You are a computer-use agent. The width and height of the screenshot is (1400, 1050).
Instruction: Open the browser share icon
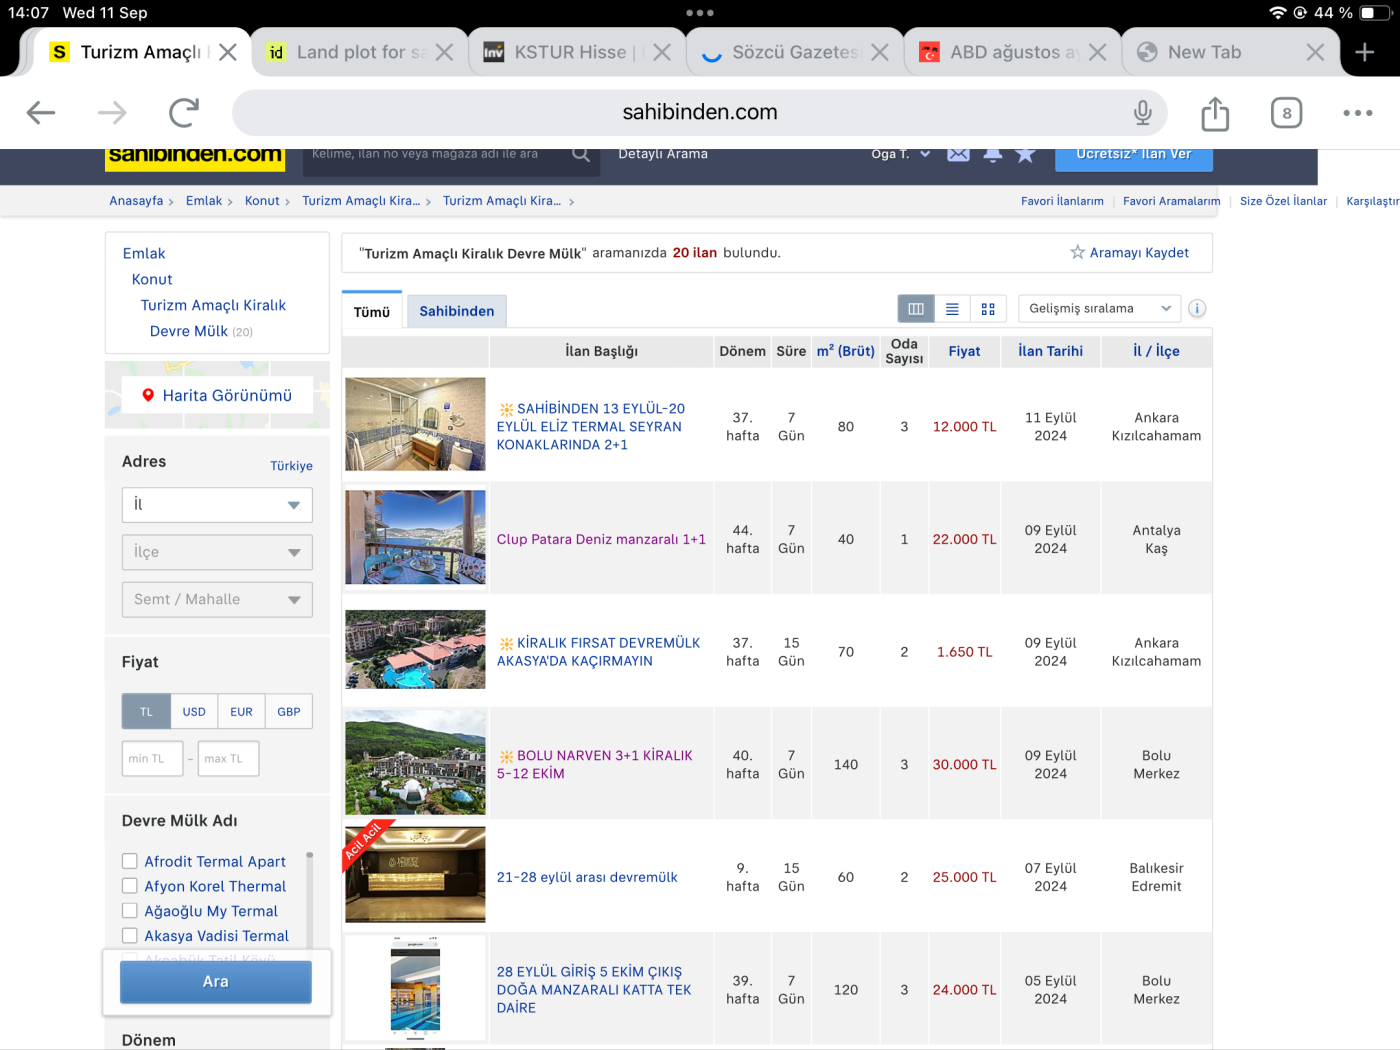pyautogui.click(x=1215, y=113)
